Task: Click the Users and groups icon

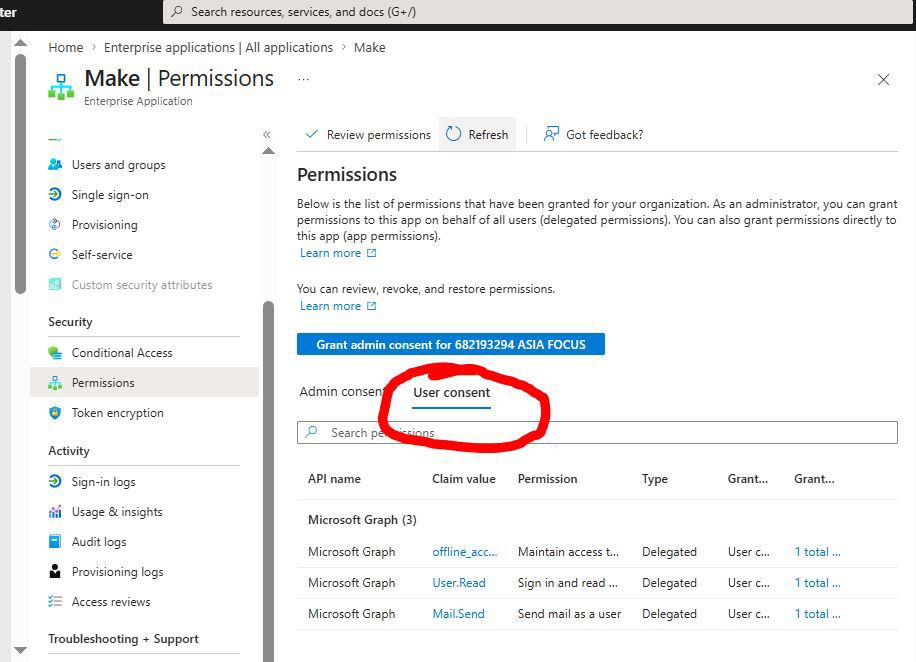Action: pyautogui.click(x=55, y=164)
